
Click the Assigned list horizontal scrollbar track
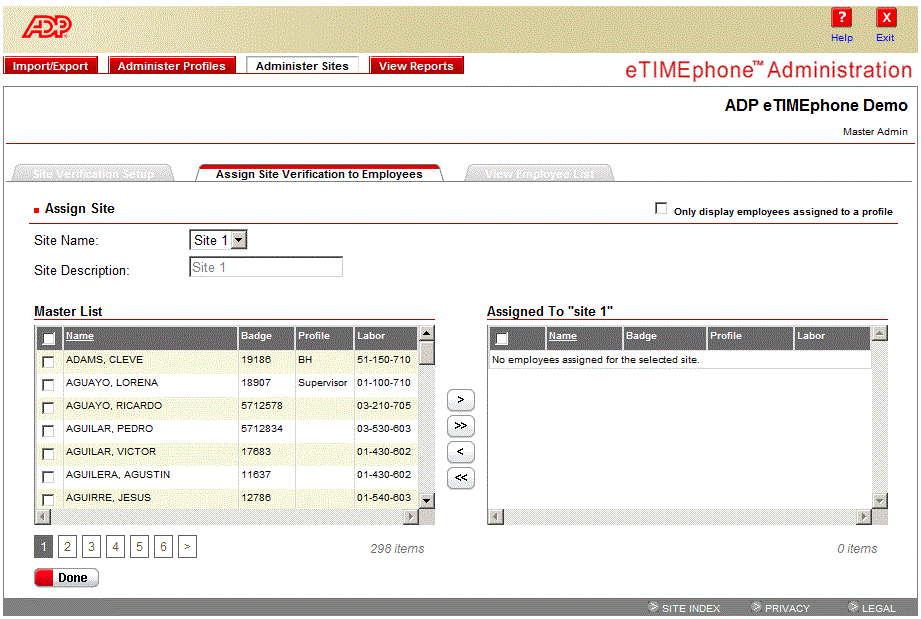pos(680,517)
